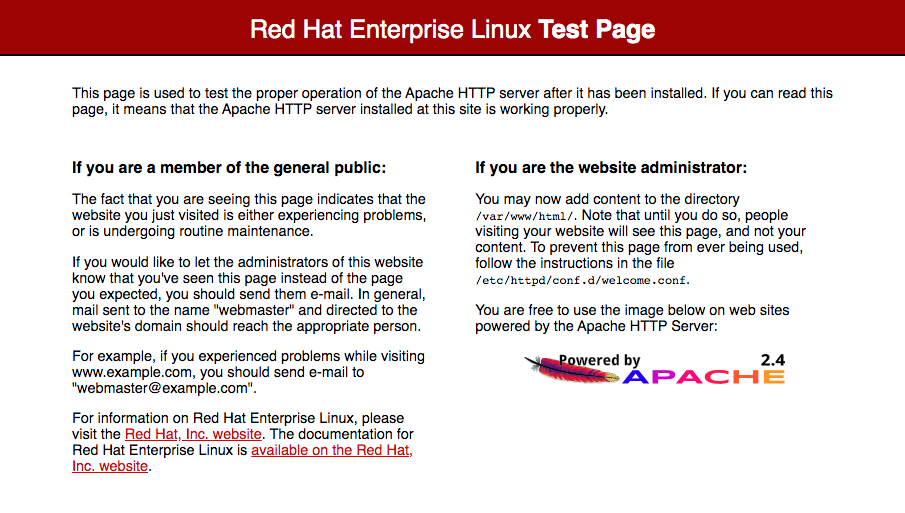Click the "Inc. website" link end on last line
Image resolution: width=905 pixels, height=513 pixels.
click(110, 466)
